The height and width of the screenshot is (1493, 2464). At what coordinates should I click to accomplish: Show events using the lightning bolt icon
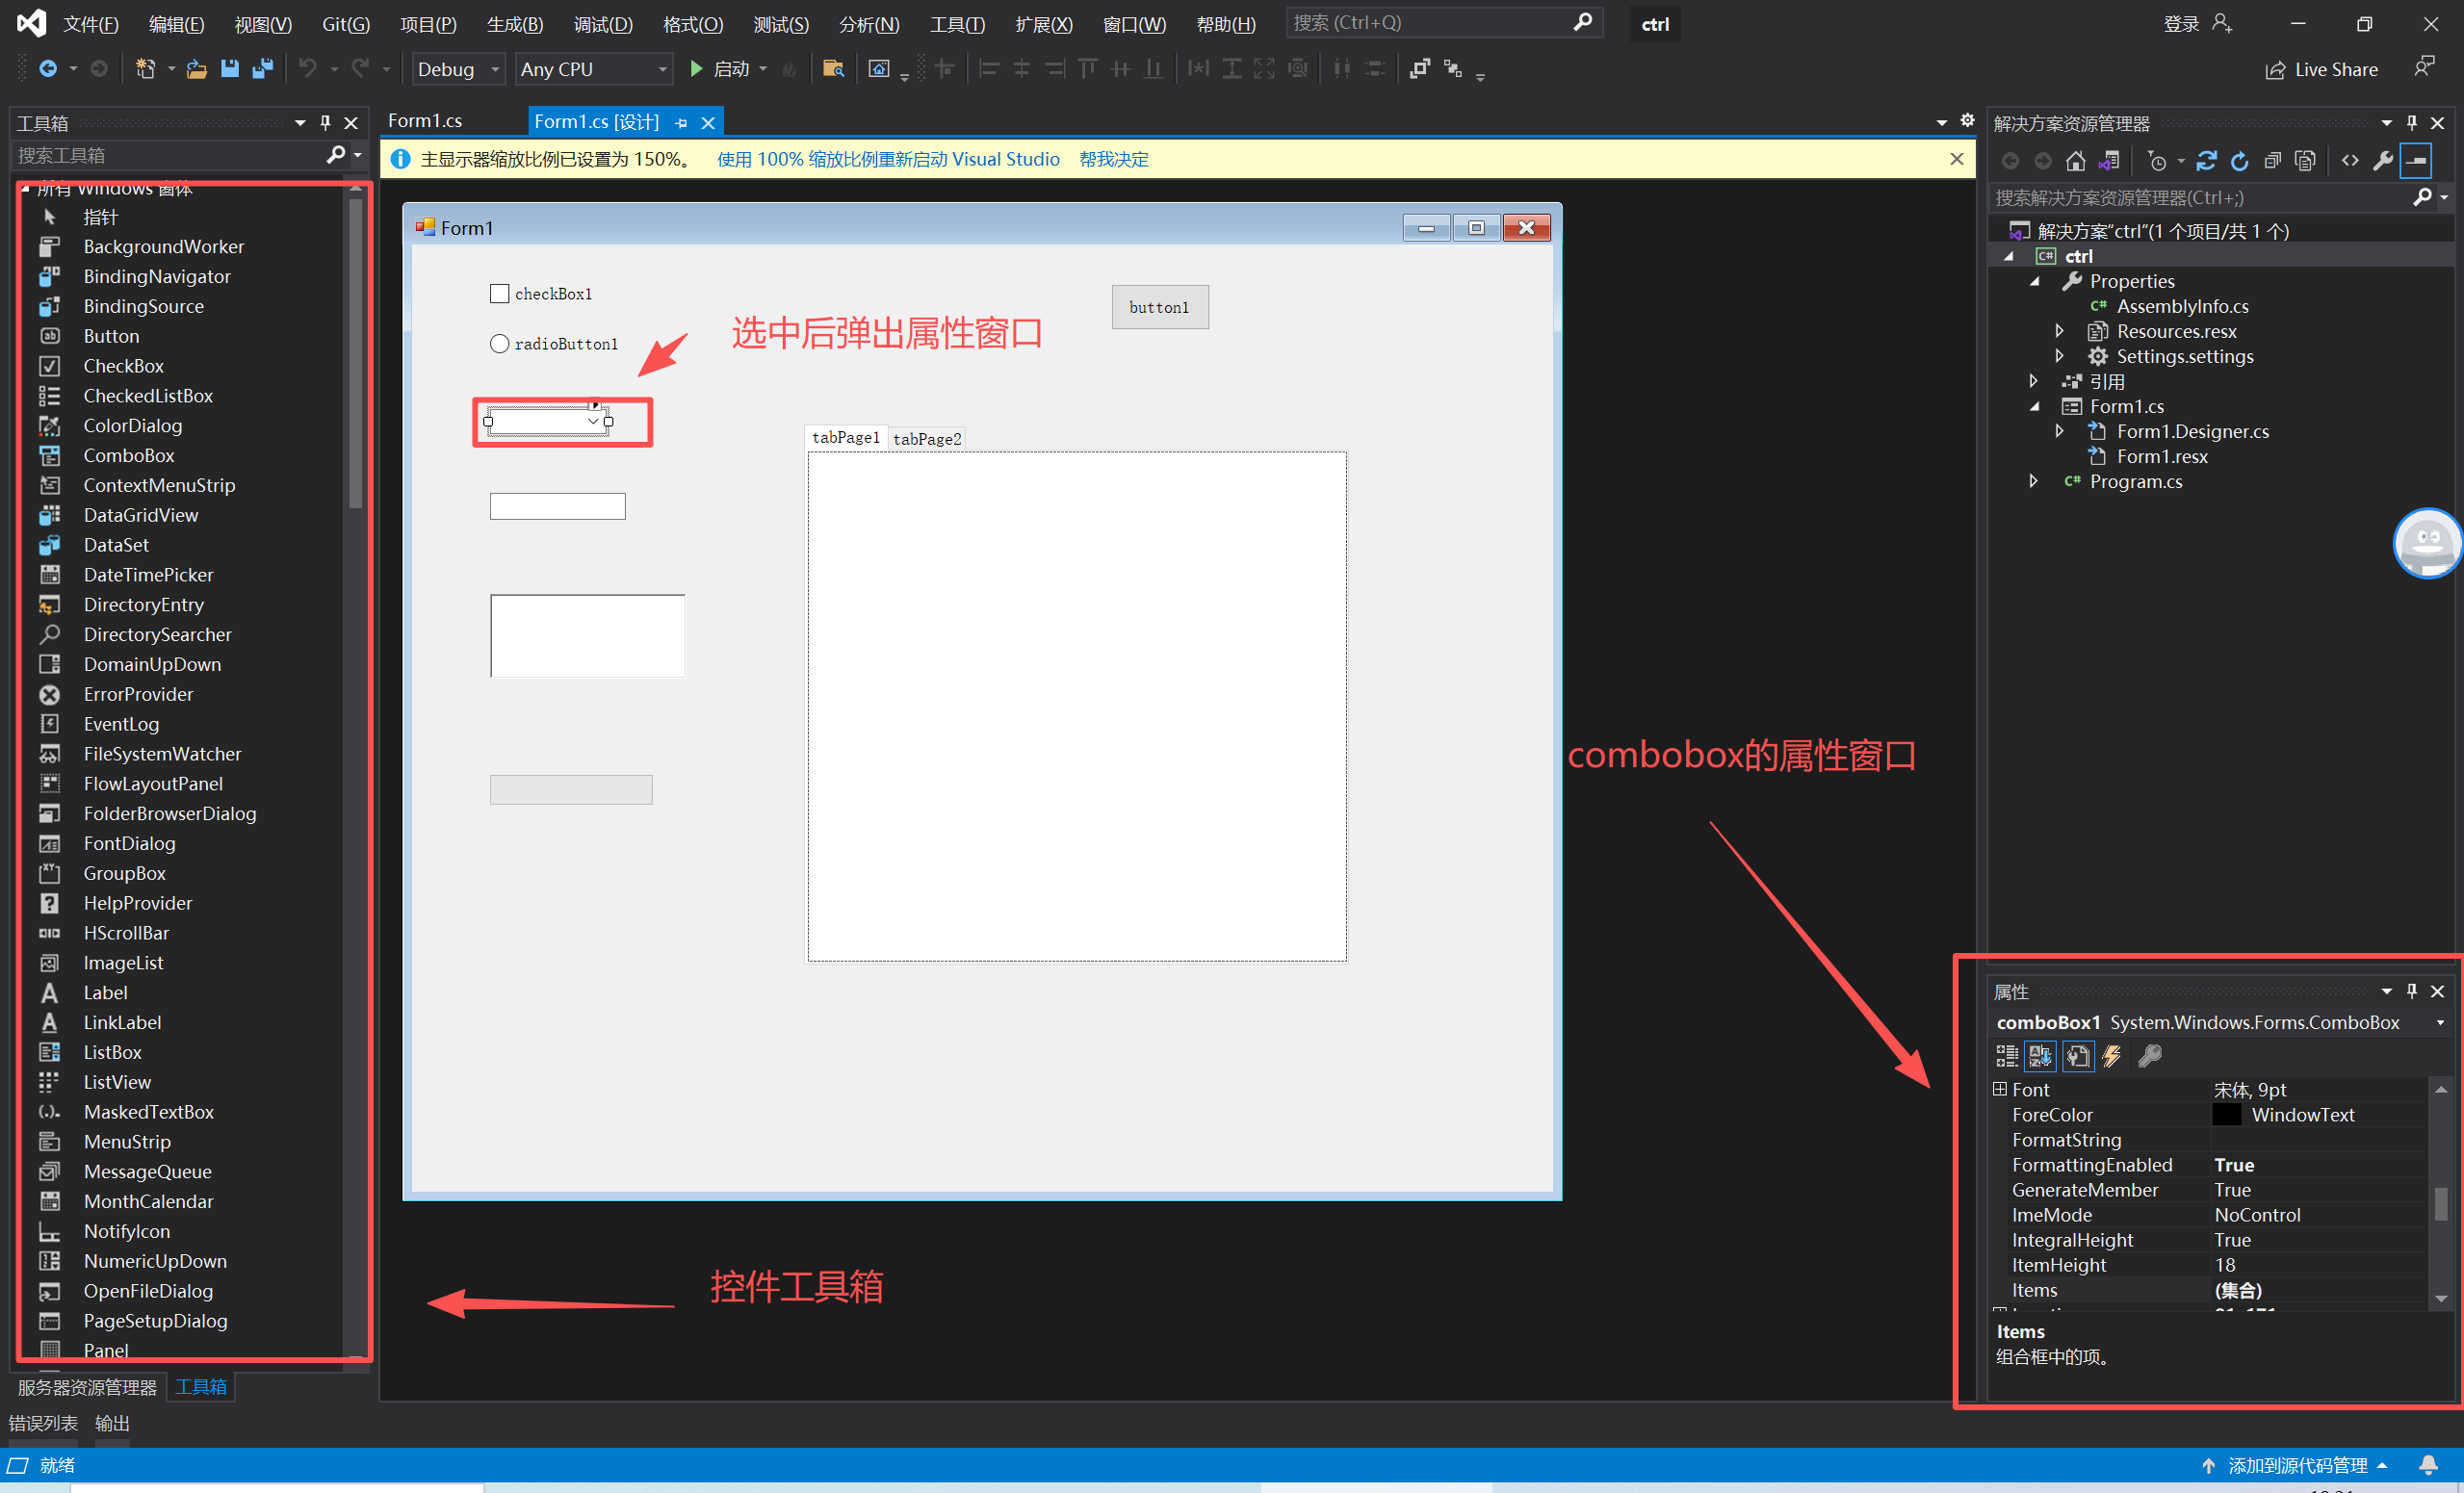click(2112, 1056)
